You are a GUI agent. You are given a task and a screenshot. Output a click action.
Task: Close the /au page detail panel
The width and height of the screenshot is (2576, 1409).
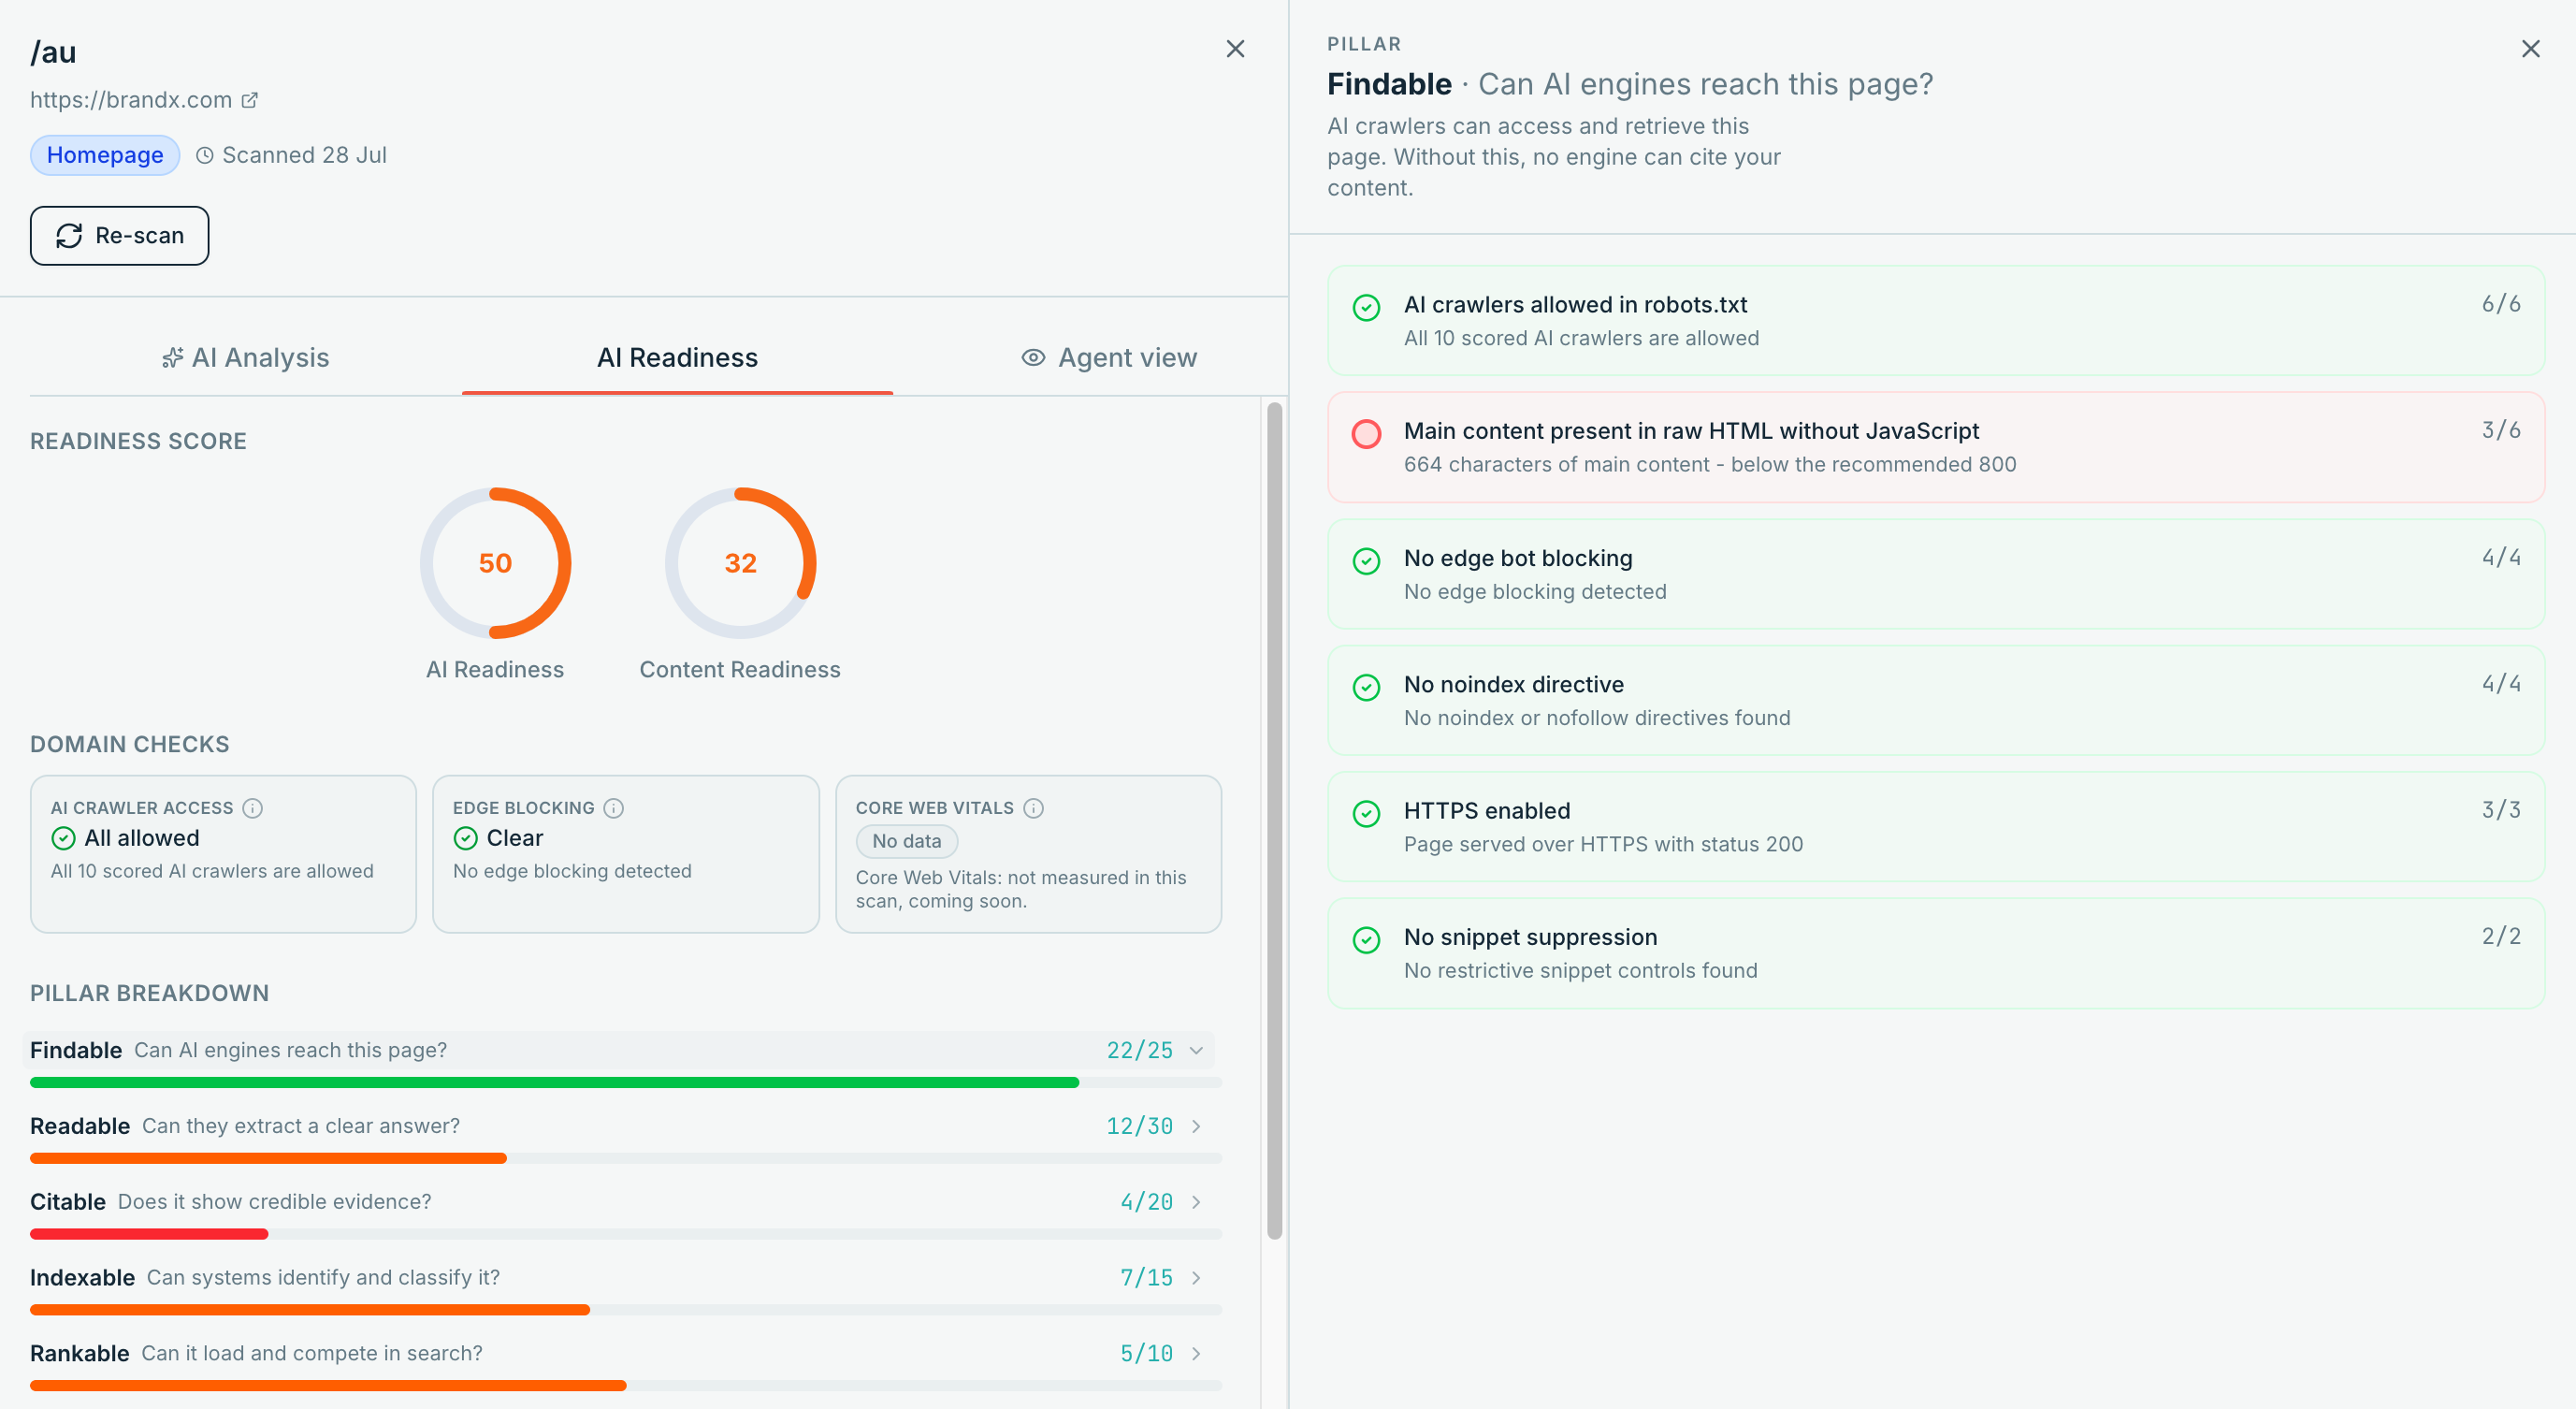[1235, 49]
